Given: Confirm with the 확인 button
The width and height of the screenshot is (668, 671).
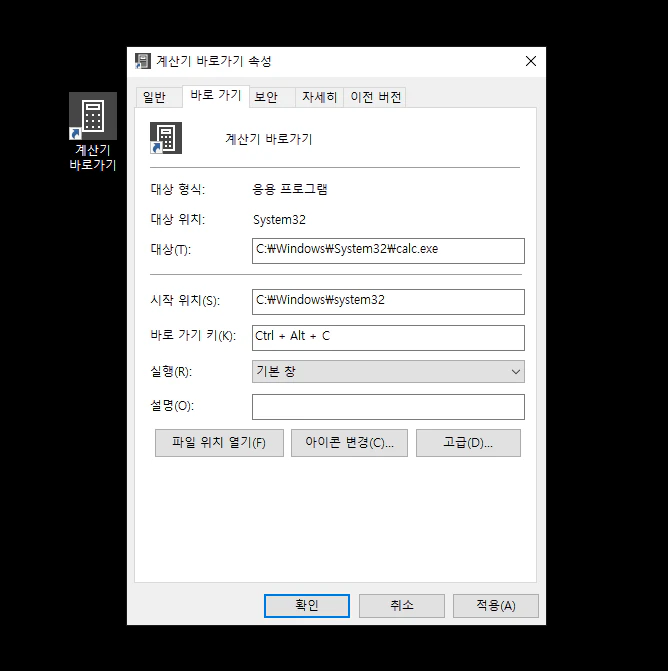Looking at the screenshot, I should [307, 606].
